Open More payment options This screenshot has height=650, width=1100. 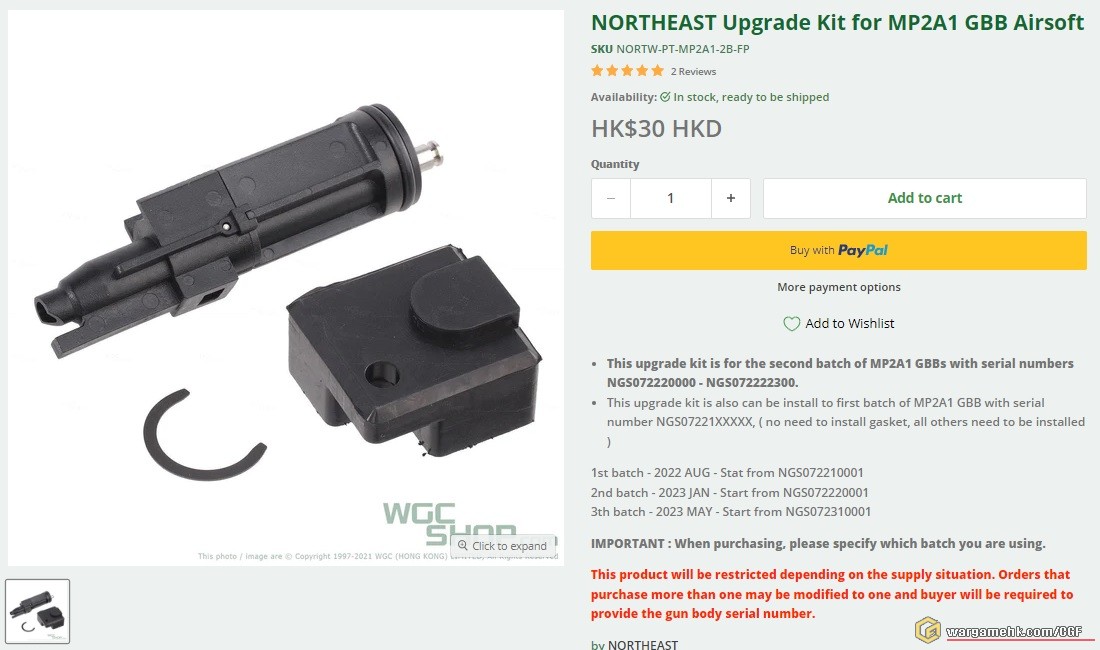(838, 287)
